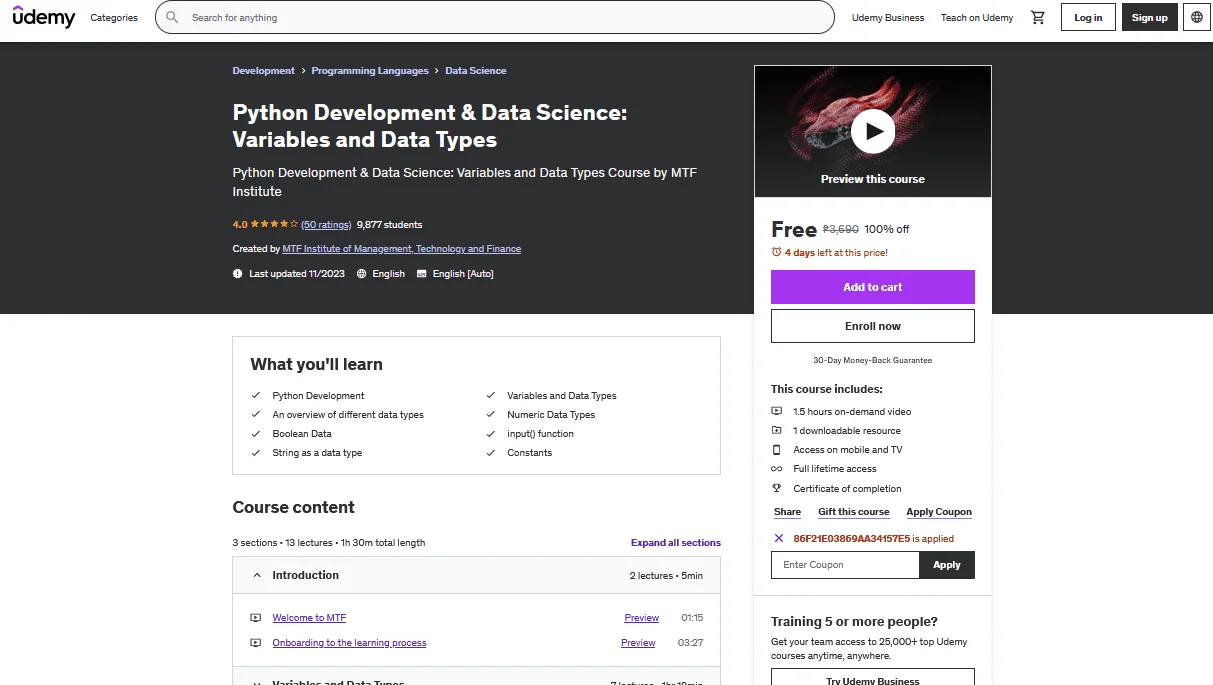Click the lifetime access infinity icon
Screen dimensions: 1213x685
point(777,469)
